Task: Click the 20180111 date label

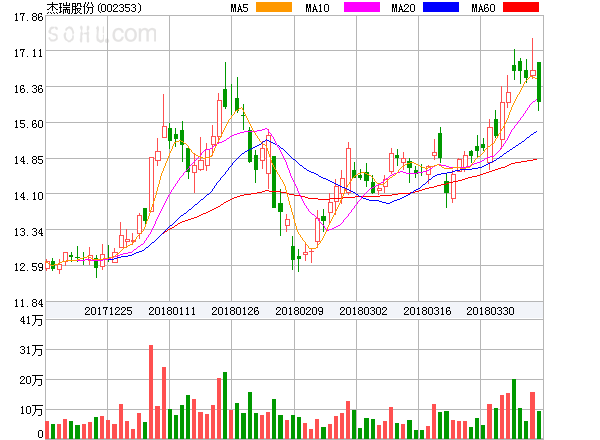Action: 172,311
